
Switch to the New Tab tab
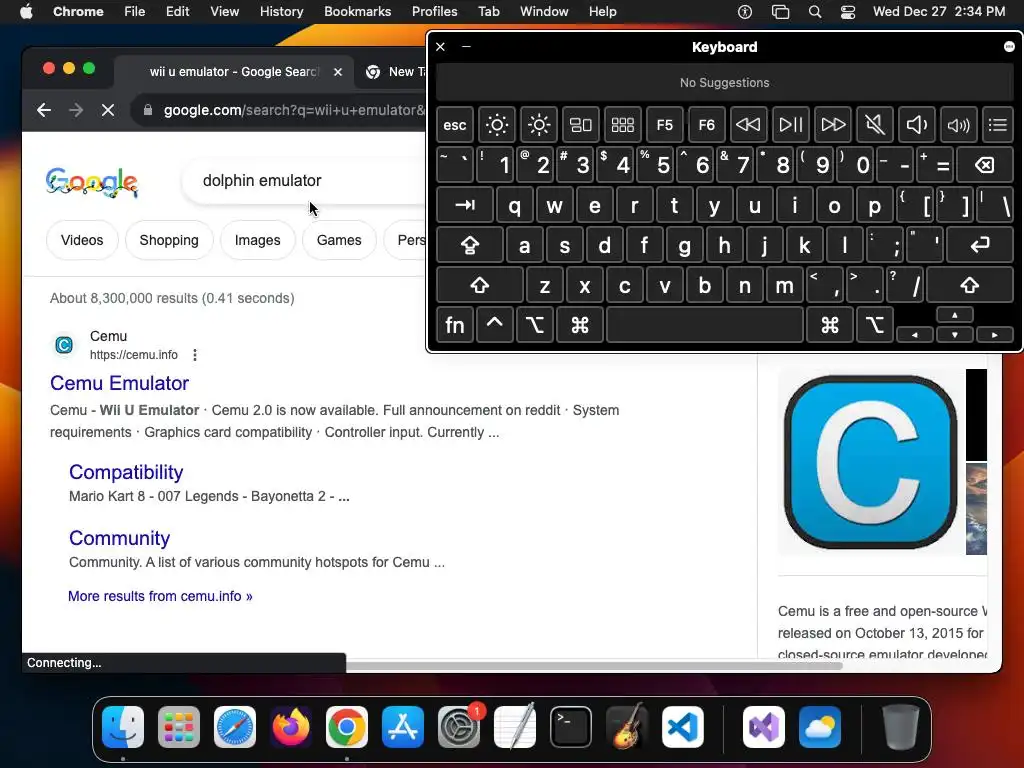coord(394,72)
